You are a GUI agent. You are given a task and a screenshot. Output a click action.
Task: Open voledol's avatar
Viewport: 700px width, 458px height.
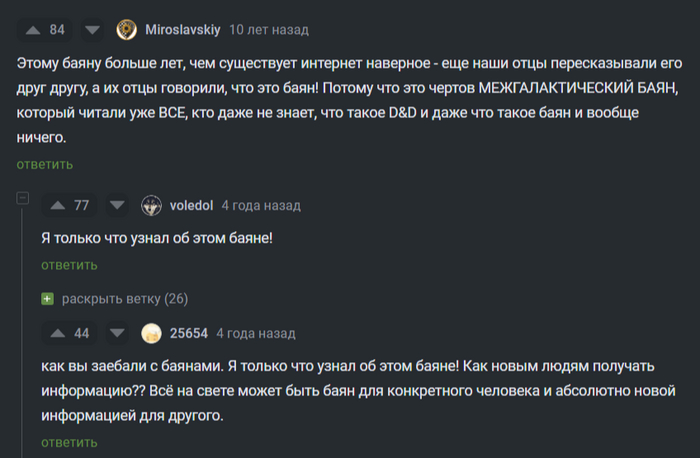tap(151, 205)
